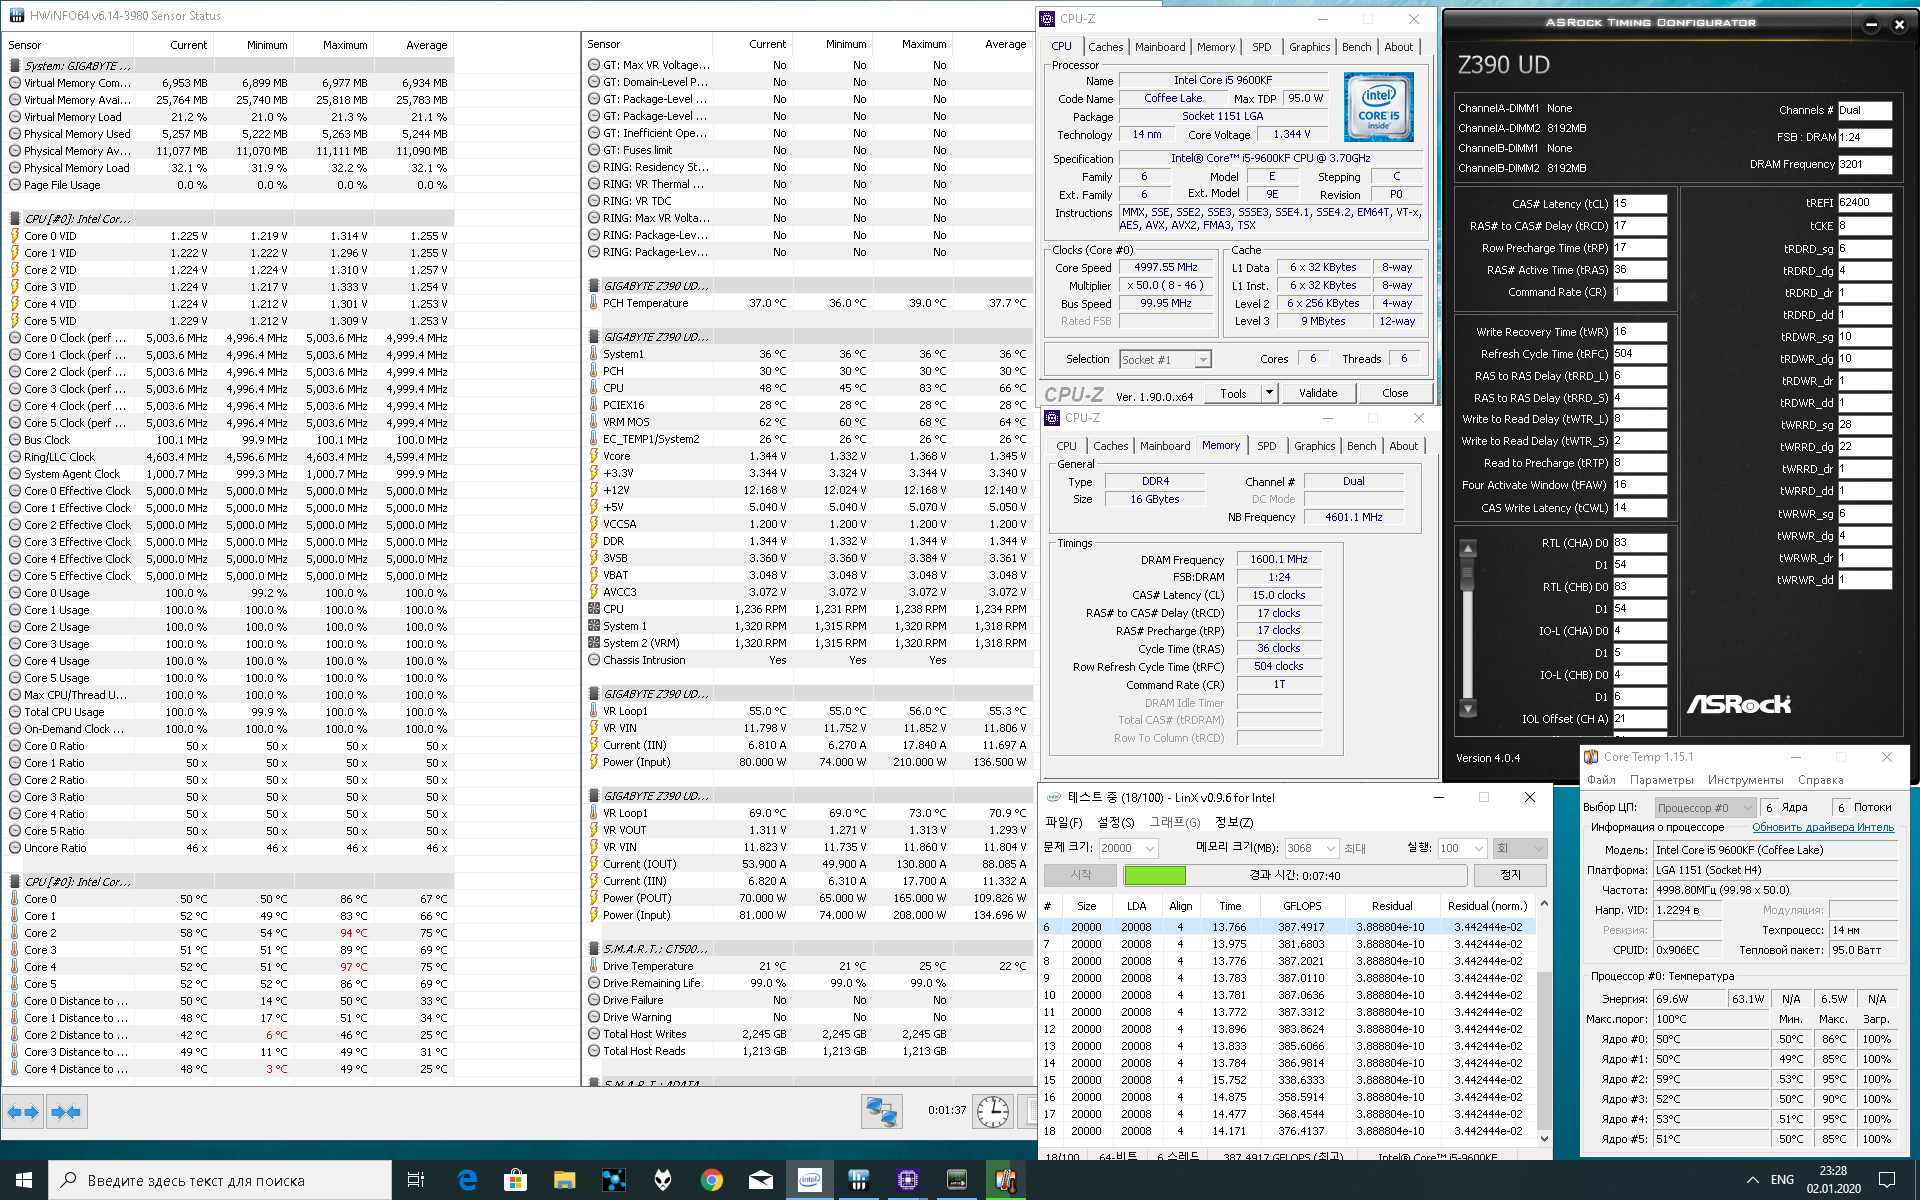Expand the Socket #1 selection dropdown
1920x1200 pixels.
[1203, 360]
